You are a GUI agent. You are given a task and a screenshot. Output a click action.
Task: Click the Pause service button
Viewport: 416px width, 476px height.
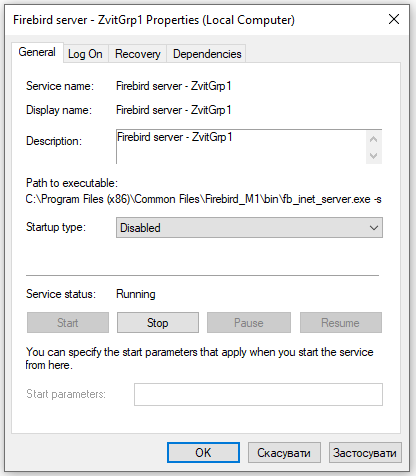click(249, 322)
